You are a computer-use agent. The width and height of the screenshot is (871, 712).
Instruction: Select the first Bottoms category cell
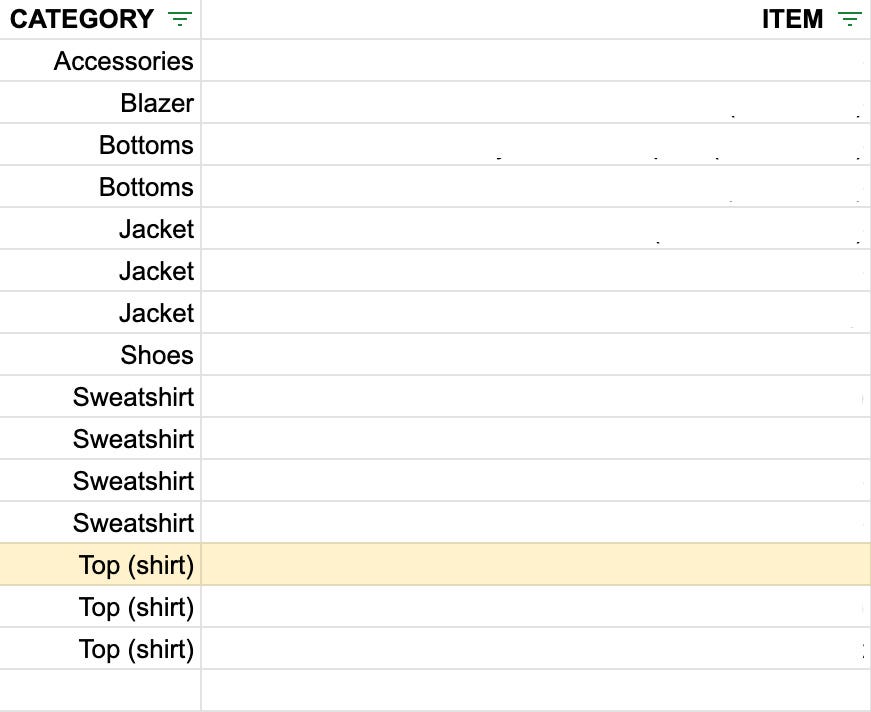click(100, 144)
